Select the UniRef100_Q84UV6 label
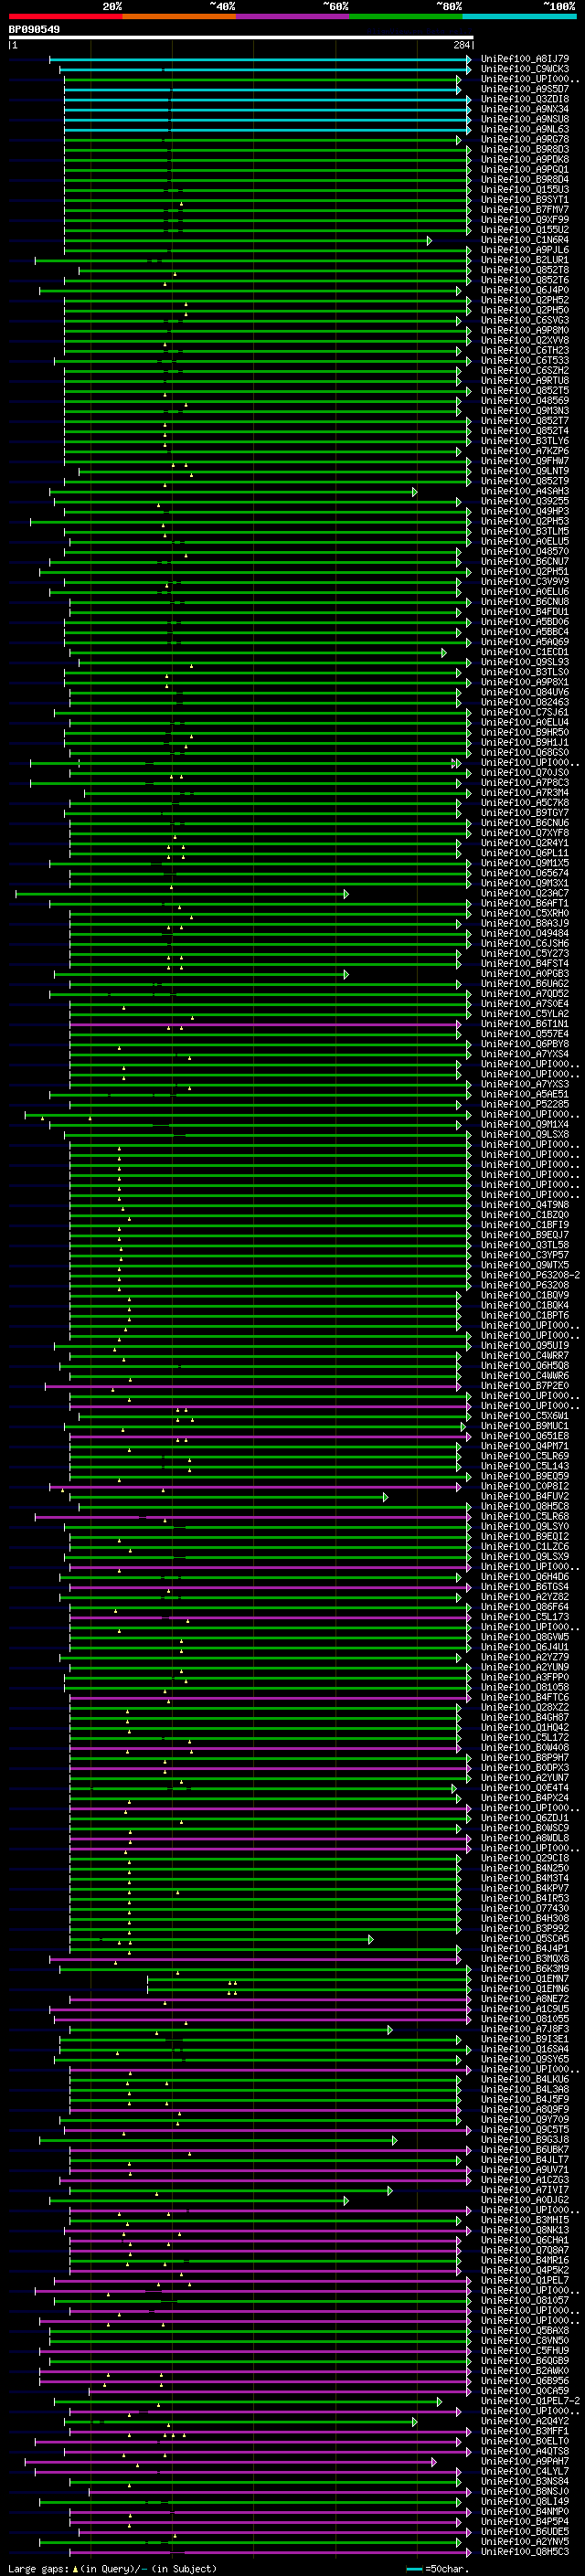The width and height of the screenshot is (585, 2576). 525,692
